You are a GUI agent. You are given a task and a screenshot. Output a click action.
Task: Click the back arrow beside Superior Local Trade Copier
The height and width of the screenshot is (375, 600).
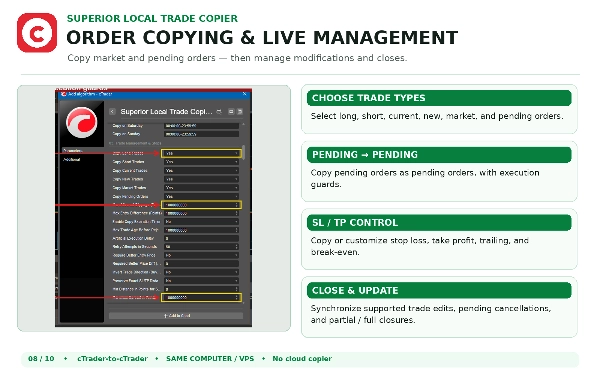click(112, 111)
